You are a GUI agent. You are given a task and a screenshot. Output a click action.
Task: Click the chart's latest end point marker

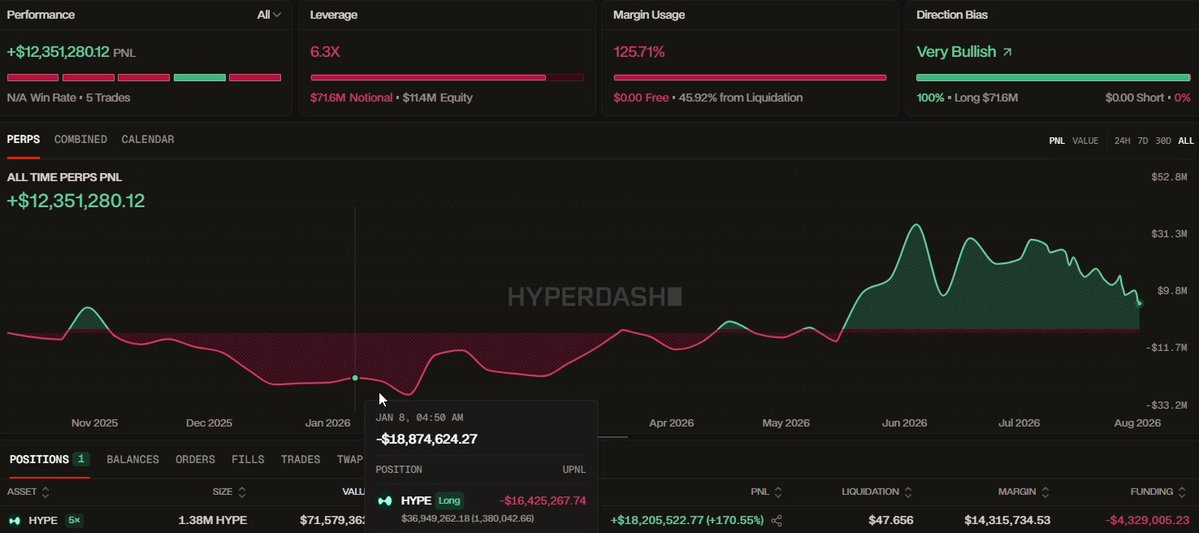click(x=1139, y=304)
